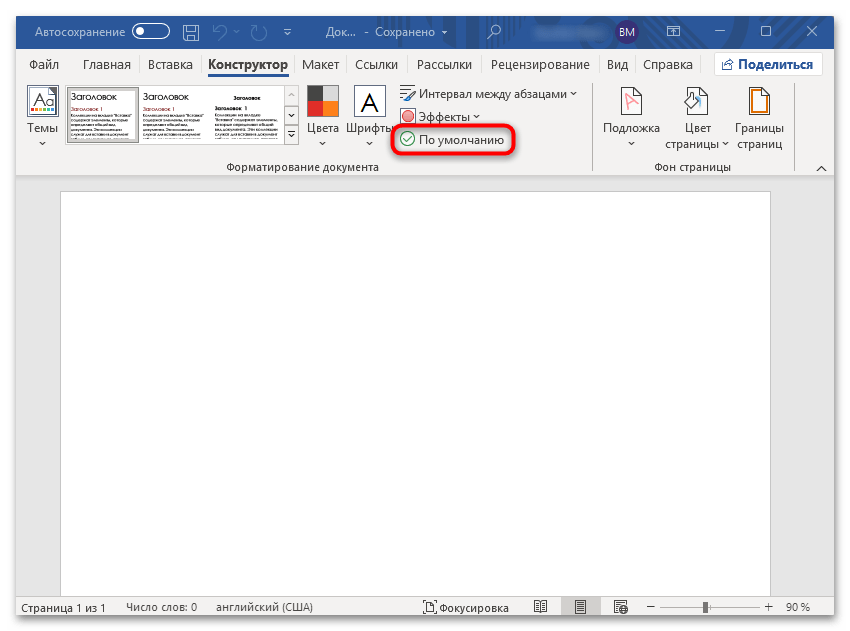Image resolution: width=850 pixels, height=631 pixels.
Task: Expand Интервал между абзацами dropdown
Action: click(x=488, y=94)
